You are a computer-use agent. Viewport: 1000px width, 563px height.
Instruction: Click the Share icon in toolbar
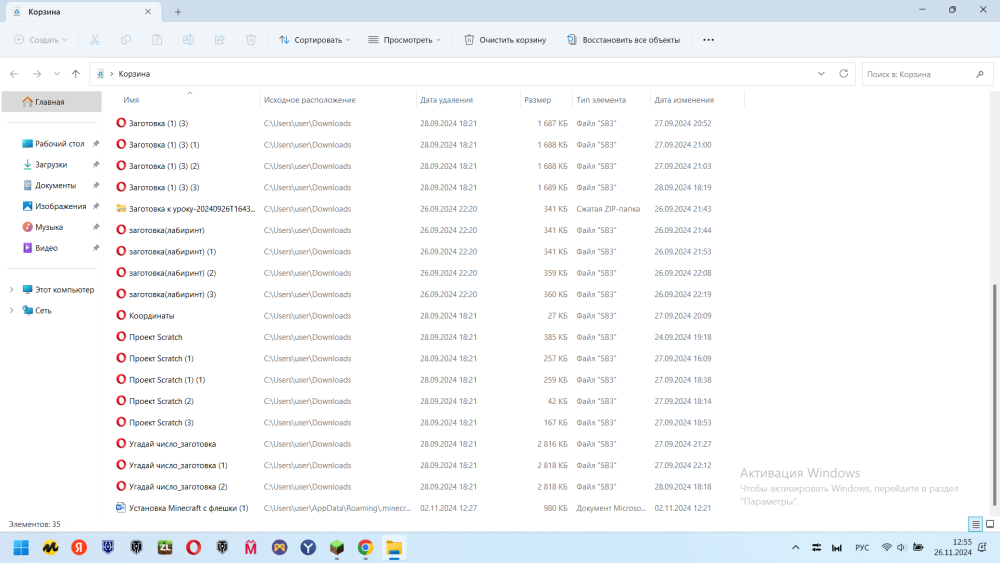point(219,40)
